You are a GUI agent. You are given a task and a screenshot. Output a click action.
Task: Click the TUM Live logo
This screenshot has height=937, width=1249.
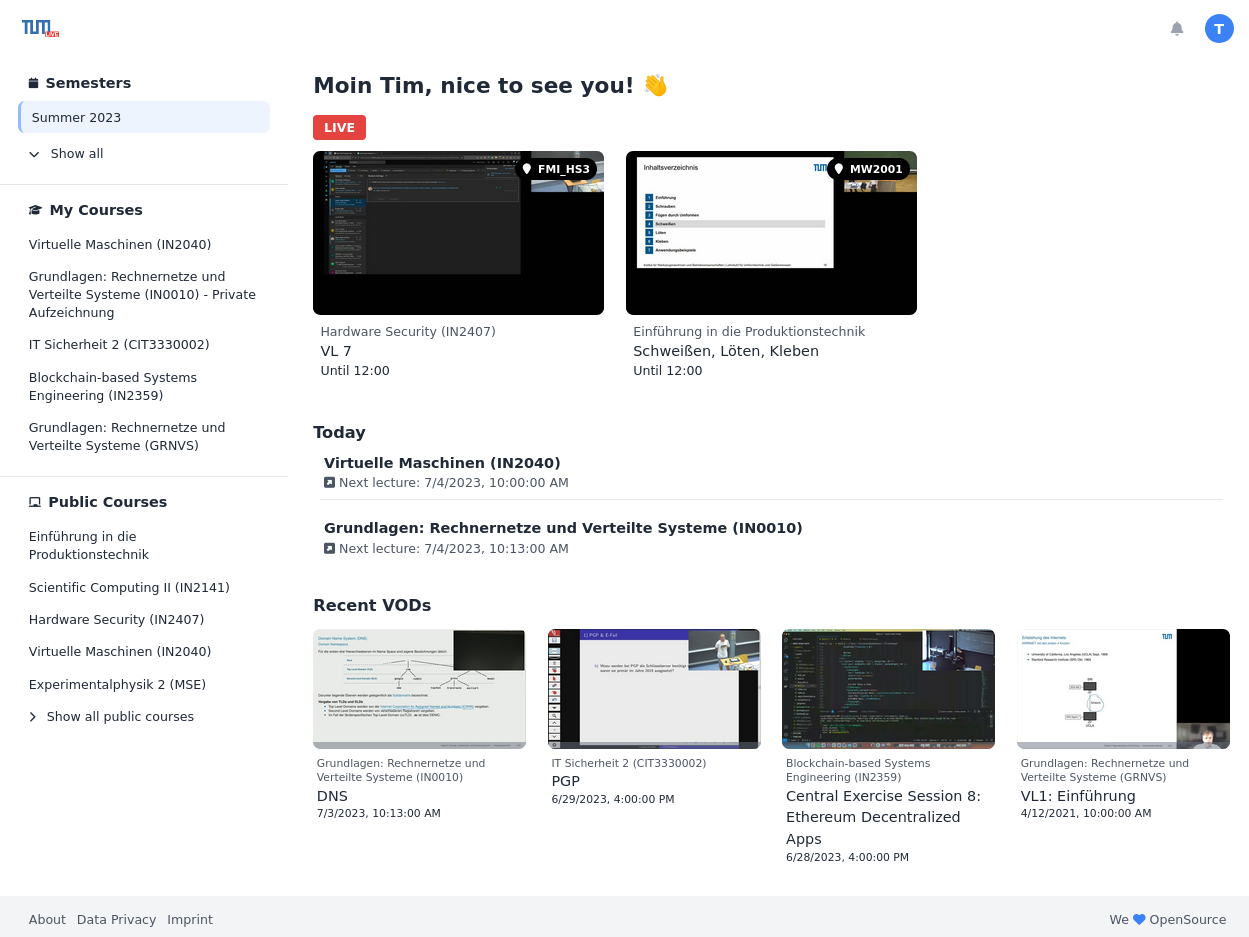40,28
